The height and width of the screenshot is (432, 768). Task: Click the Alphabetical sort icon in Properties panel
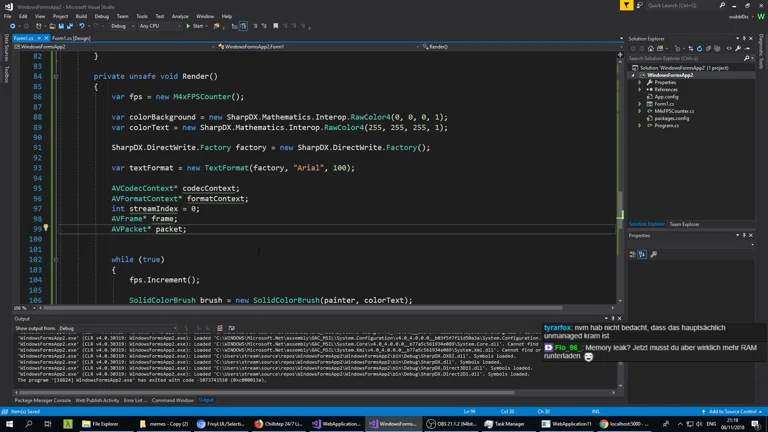(642, 254)
